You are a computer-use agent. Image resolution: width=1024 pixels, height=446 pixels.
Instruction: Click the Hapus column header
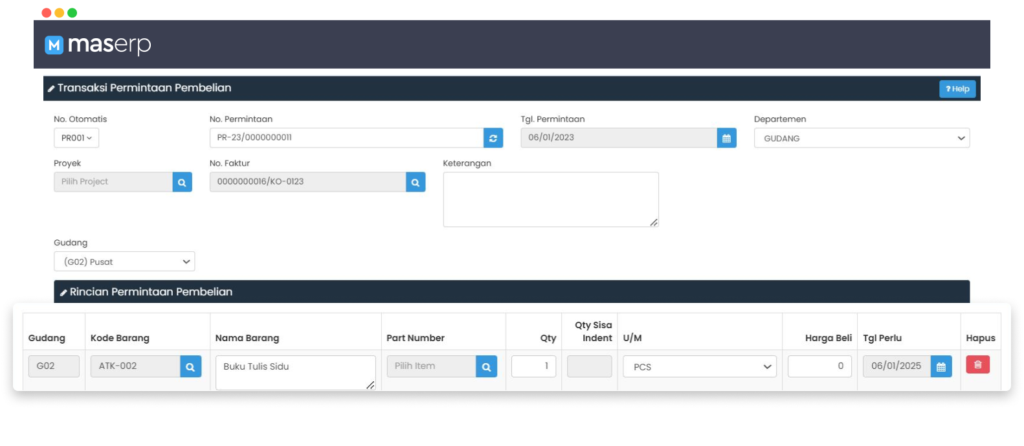click(980, 338)
